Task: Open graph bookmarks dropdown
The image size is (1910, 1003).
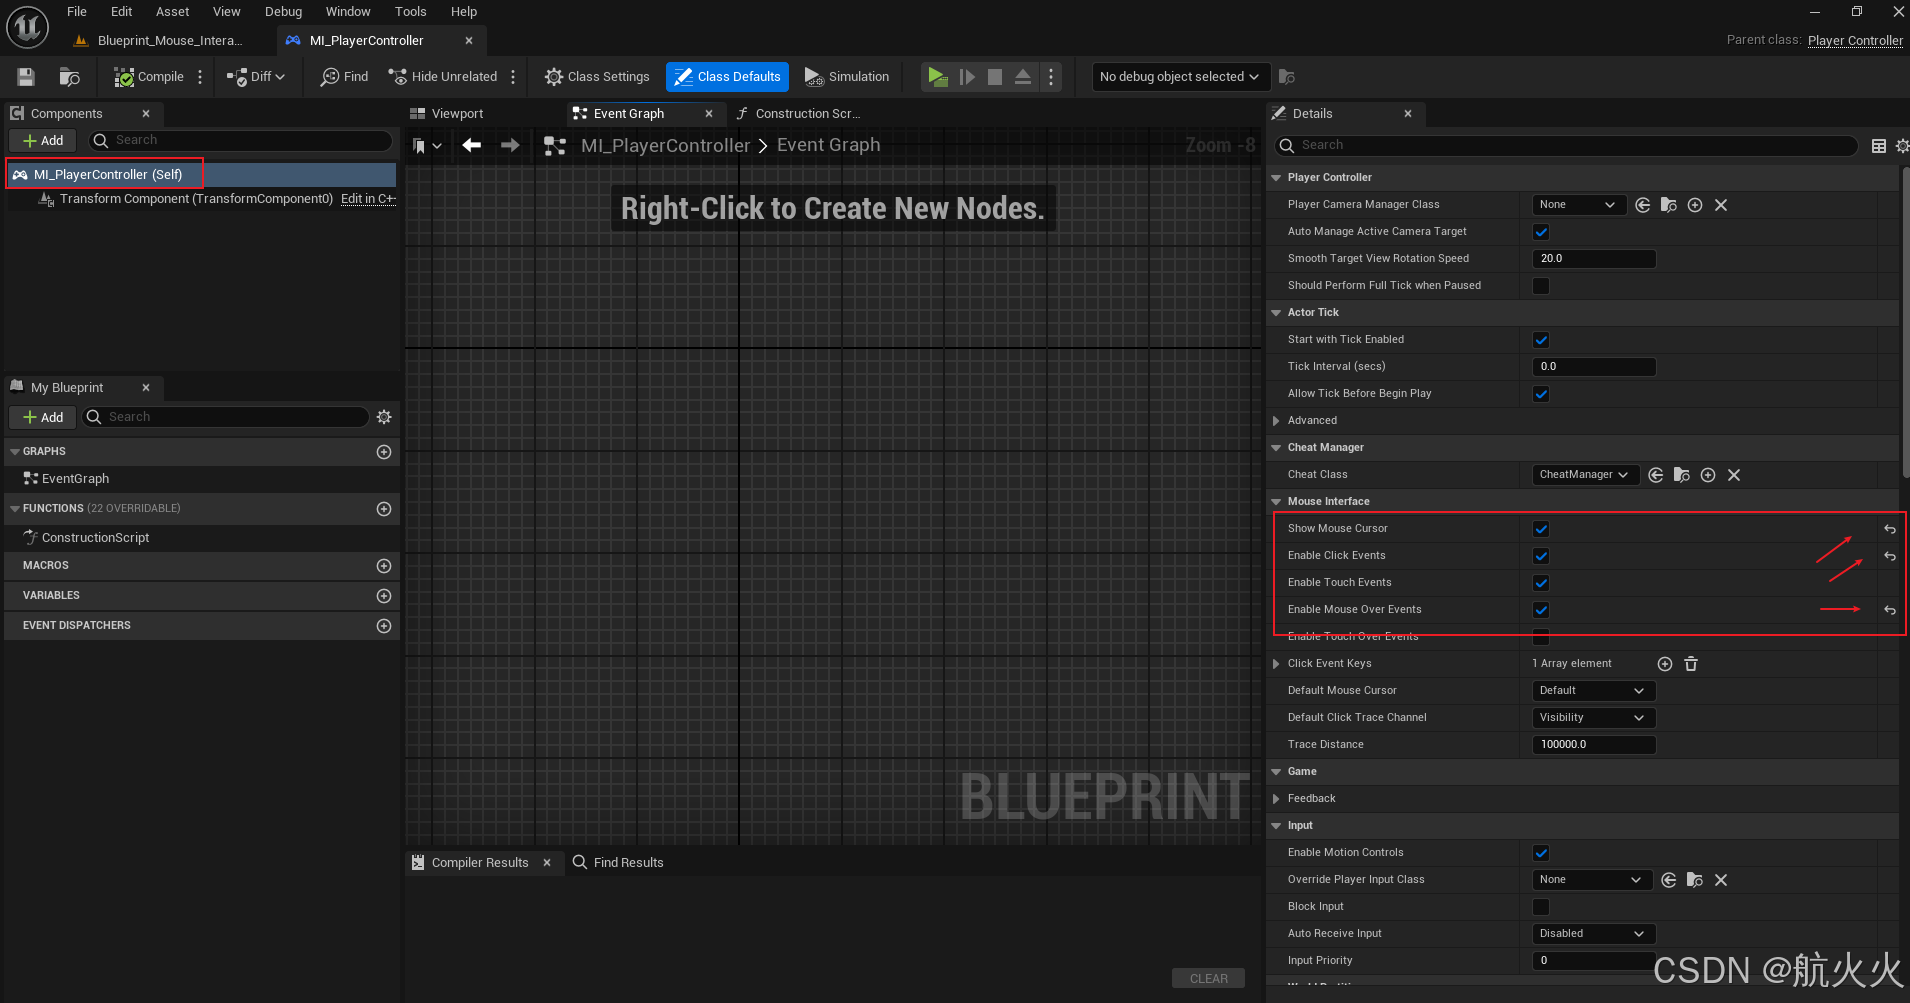Action: pyautogui.click(x=427, y=146)
